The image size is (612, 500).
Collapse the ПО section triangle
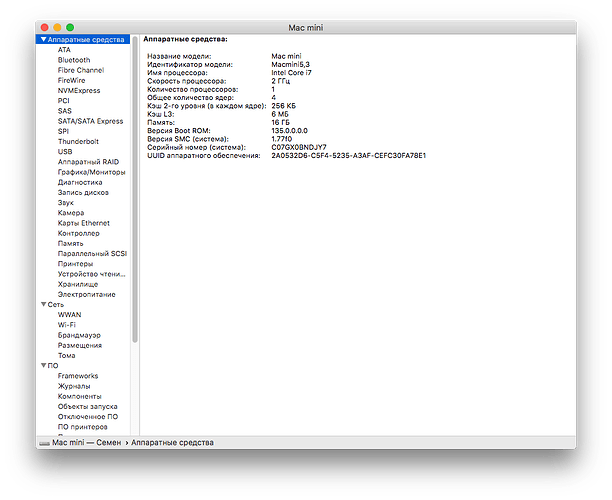point(44,365)
